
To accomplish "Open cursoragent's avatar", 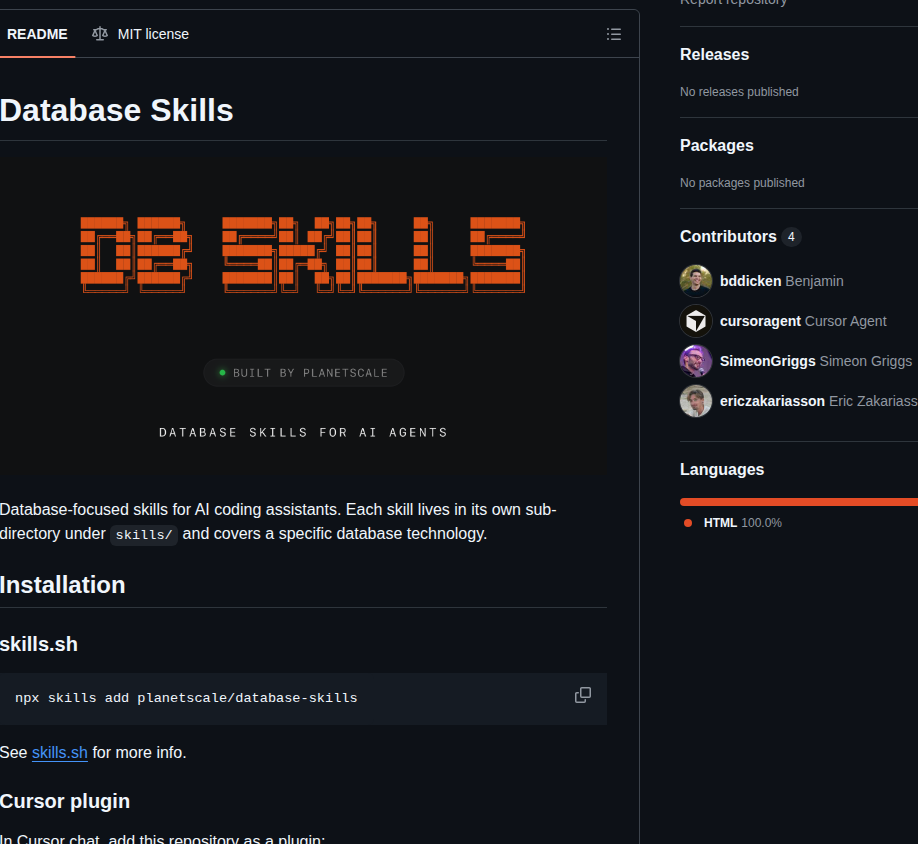I will click(x=696, y=321).
